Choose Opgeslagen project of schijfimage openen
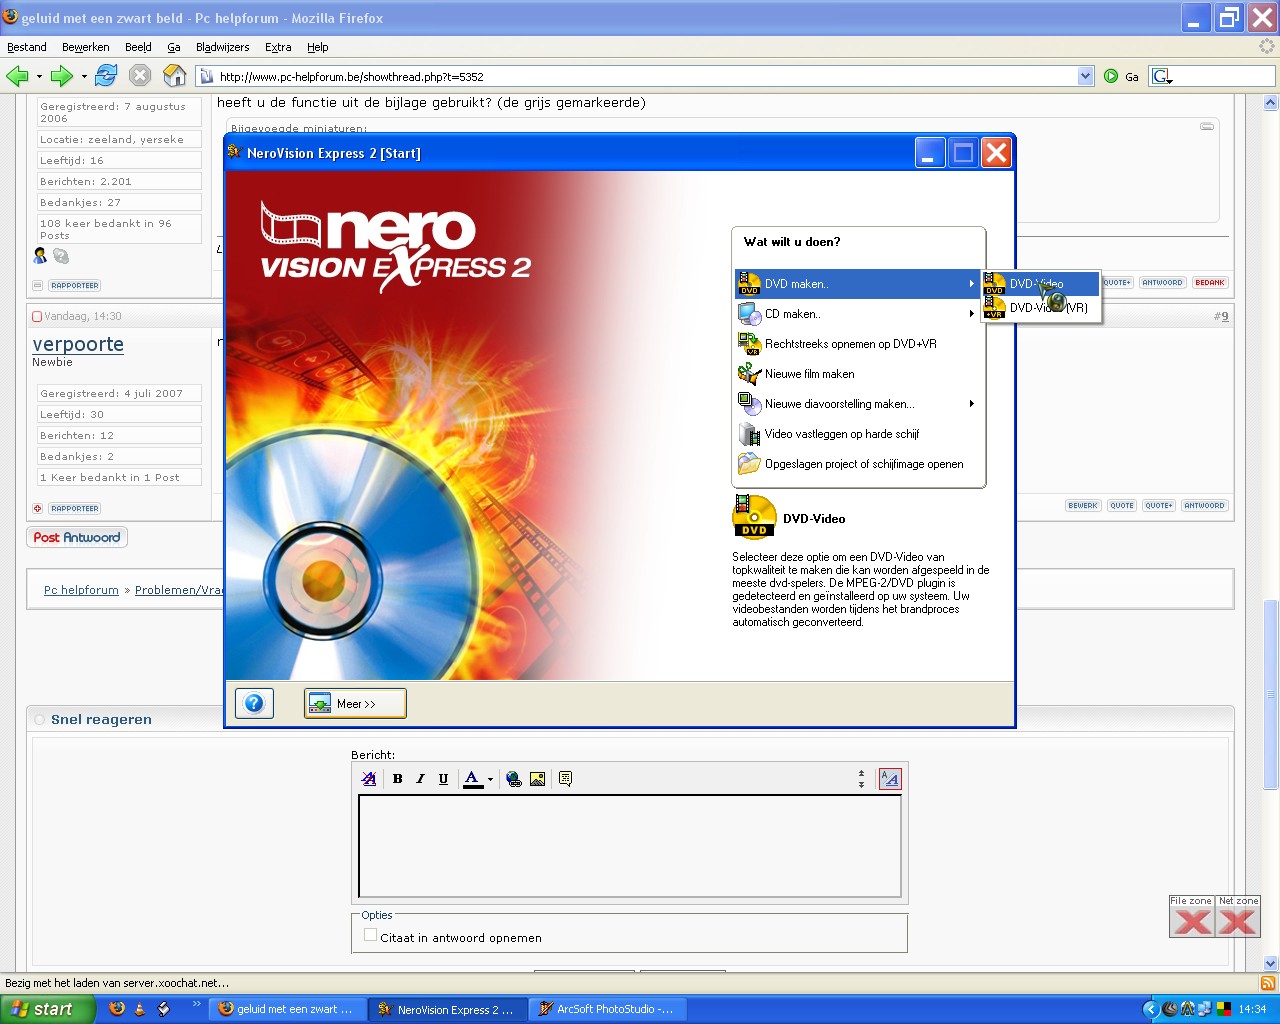The image size is (1280, 1024). (x=857, y=464)
